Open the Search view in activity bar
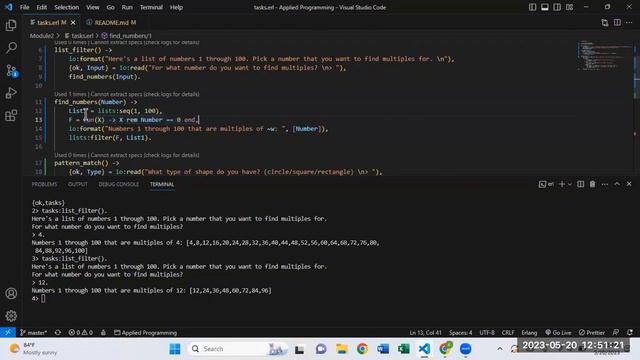Image resolution: width=640 pixels, height=360 pixels. 11,48
